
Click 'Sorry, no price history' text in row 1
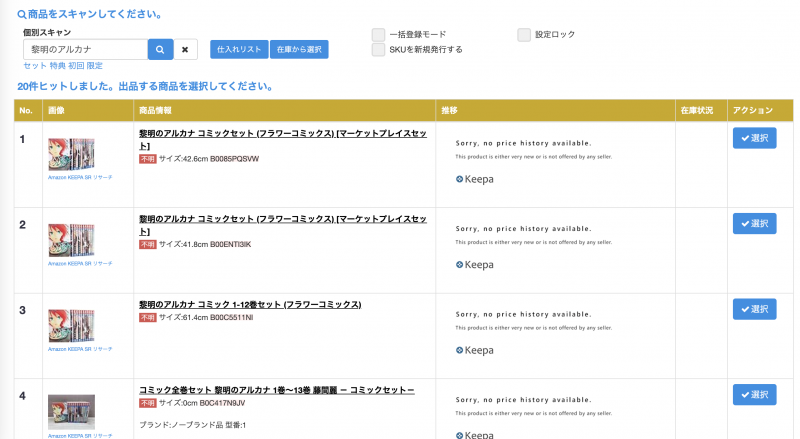click(523, 143)
